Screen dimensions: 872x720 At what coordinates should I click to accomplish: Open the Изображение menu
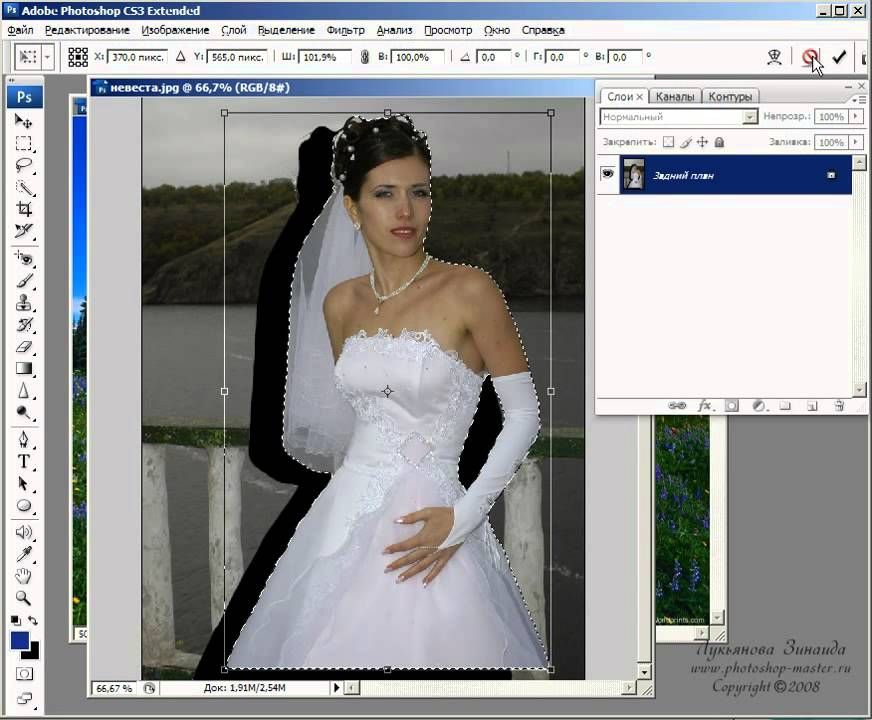[x=175, y=30]
